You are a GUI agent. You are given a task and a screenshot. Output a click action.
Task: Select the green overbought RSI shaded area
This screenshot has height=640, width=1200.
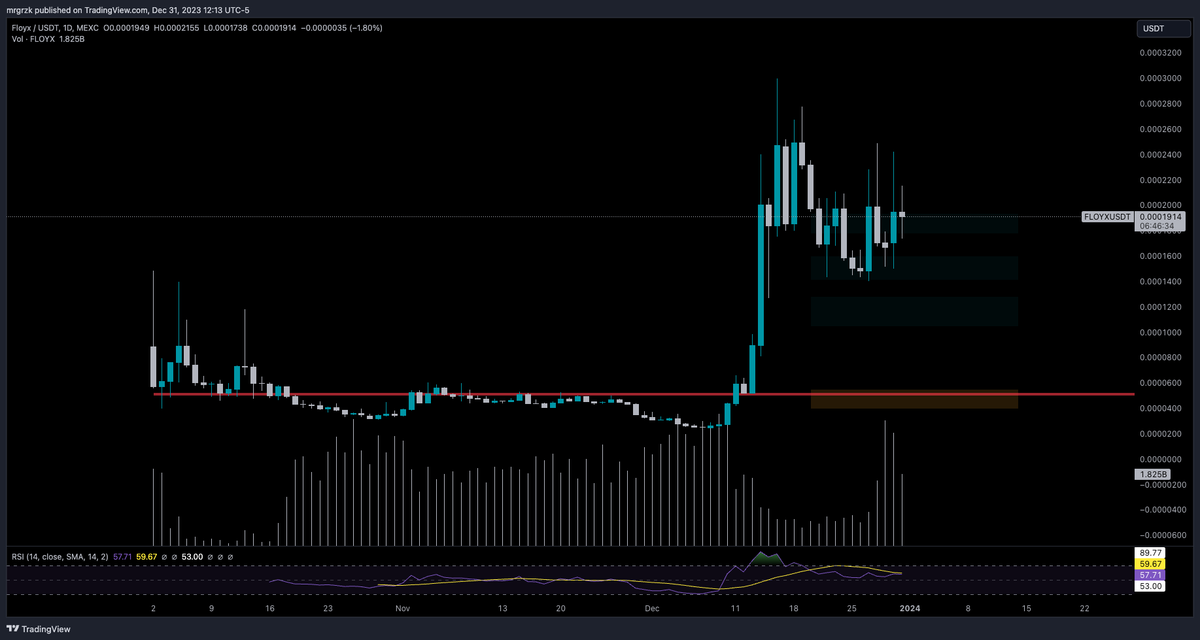click(x=765, y=558)
